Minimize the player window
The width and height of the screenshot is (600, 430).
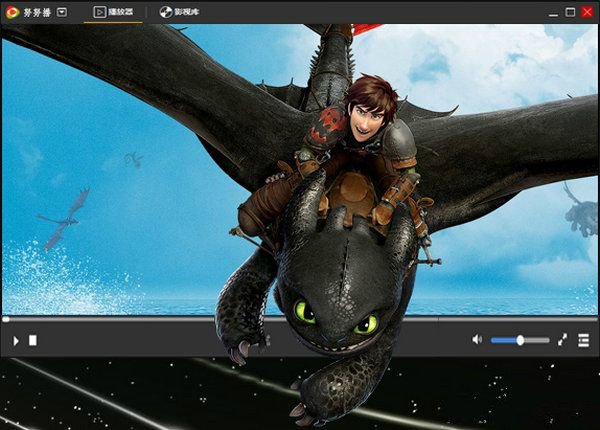(x=552, y=12)
